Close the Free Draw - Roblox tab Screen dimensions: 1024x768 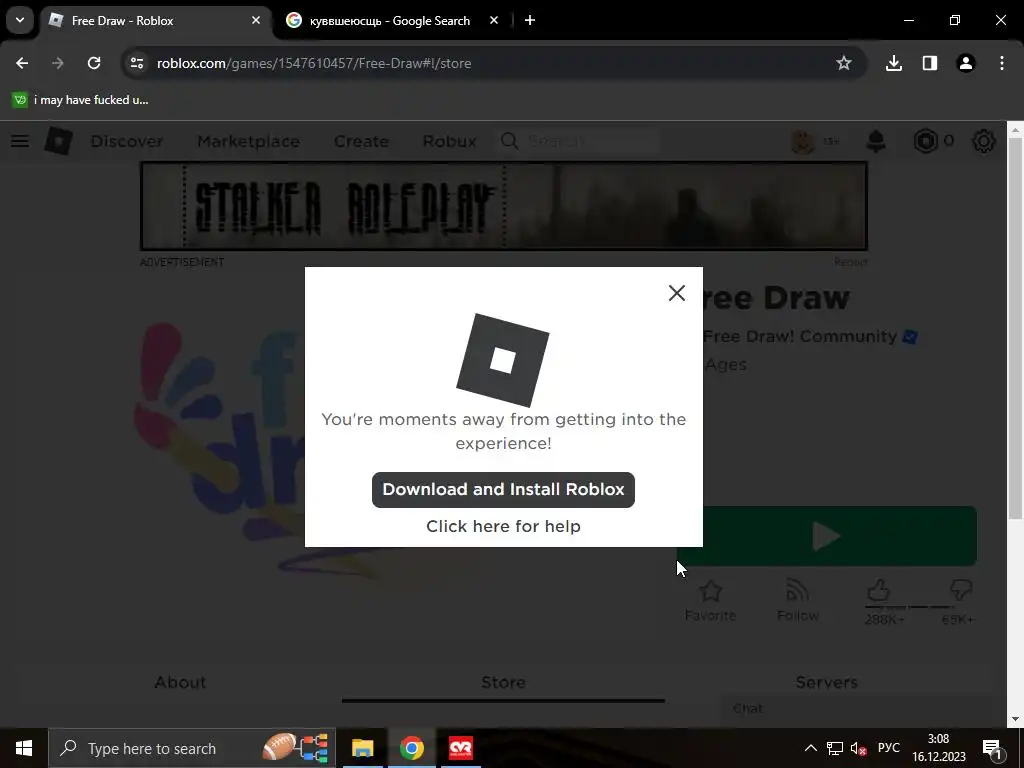[x=256, y=20]
